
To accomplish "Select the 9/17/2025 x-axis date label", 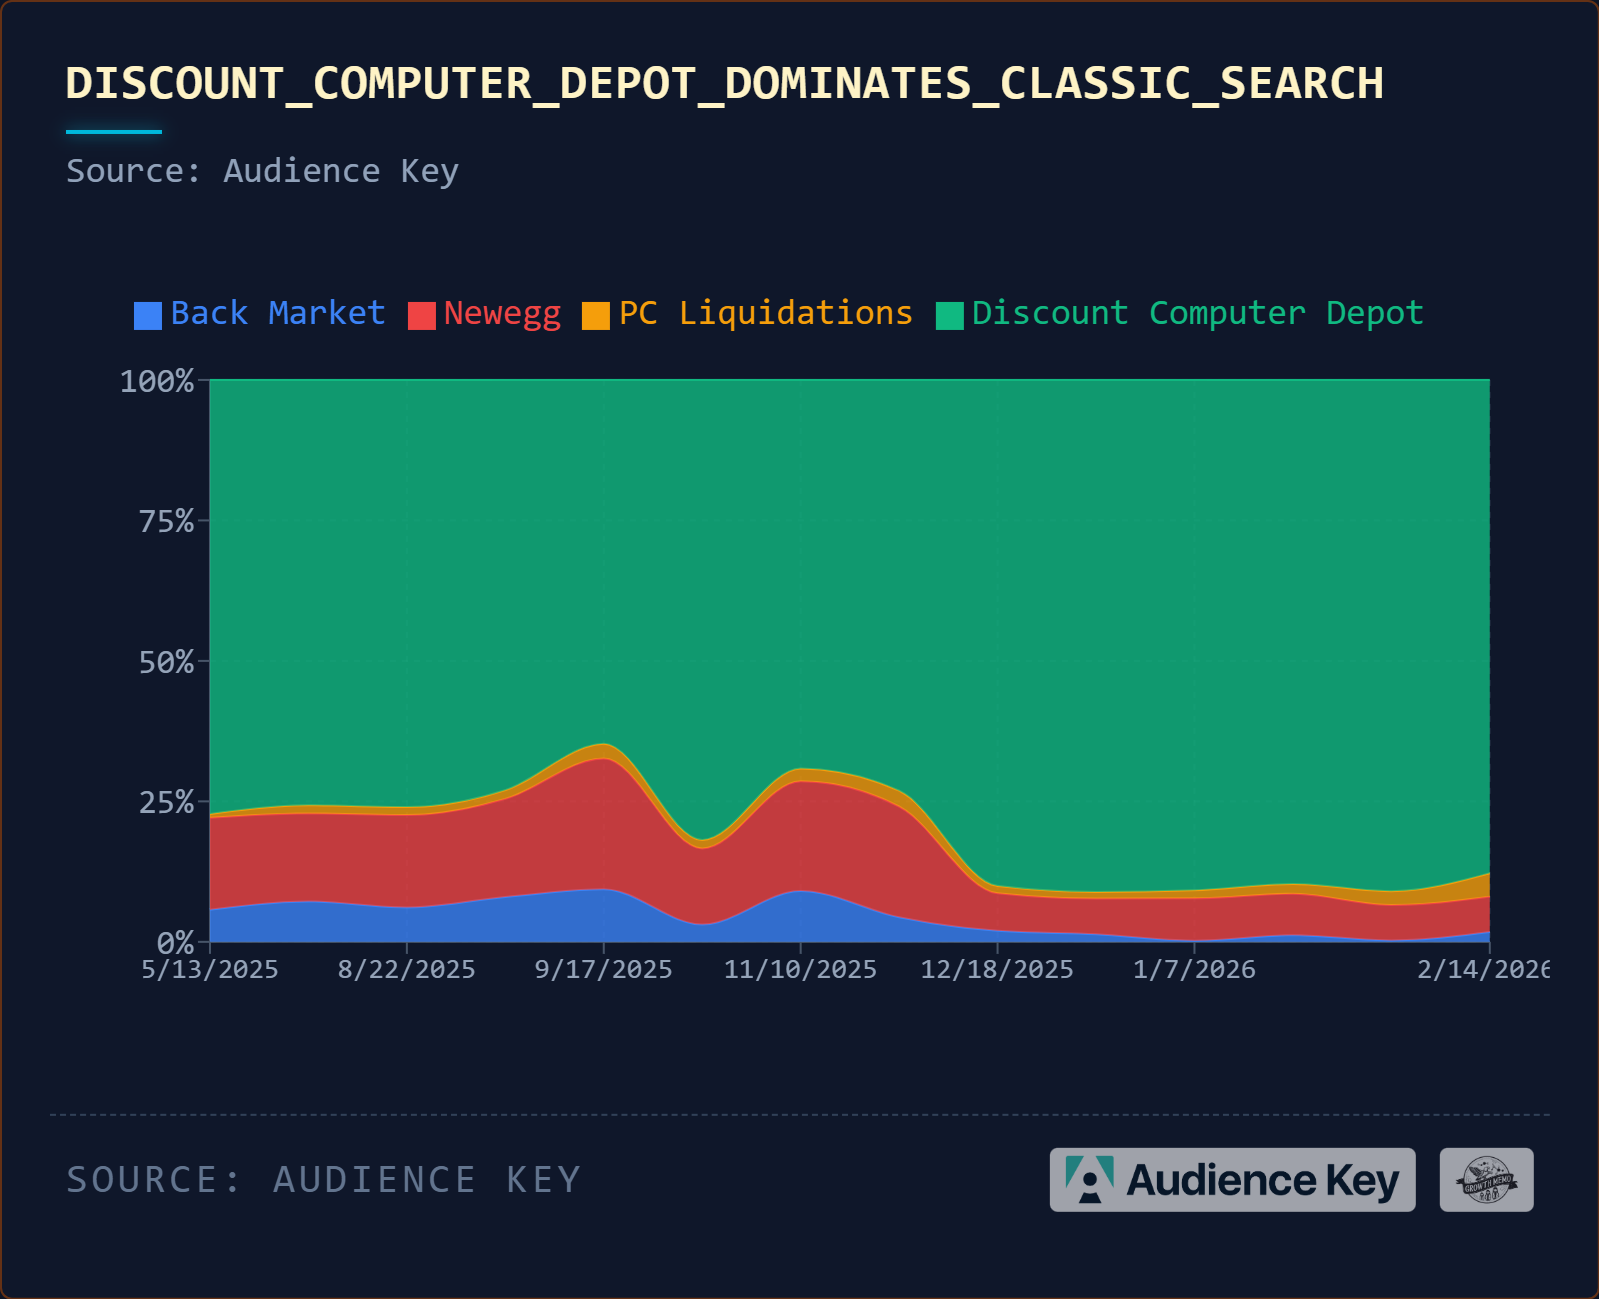I will (603, 969).
